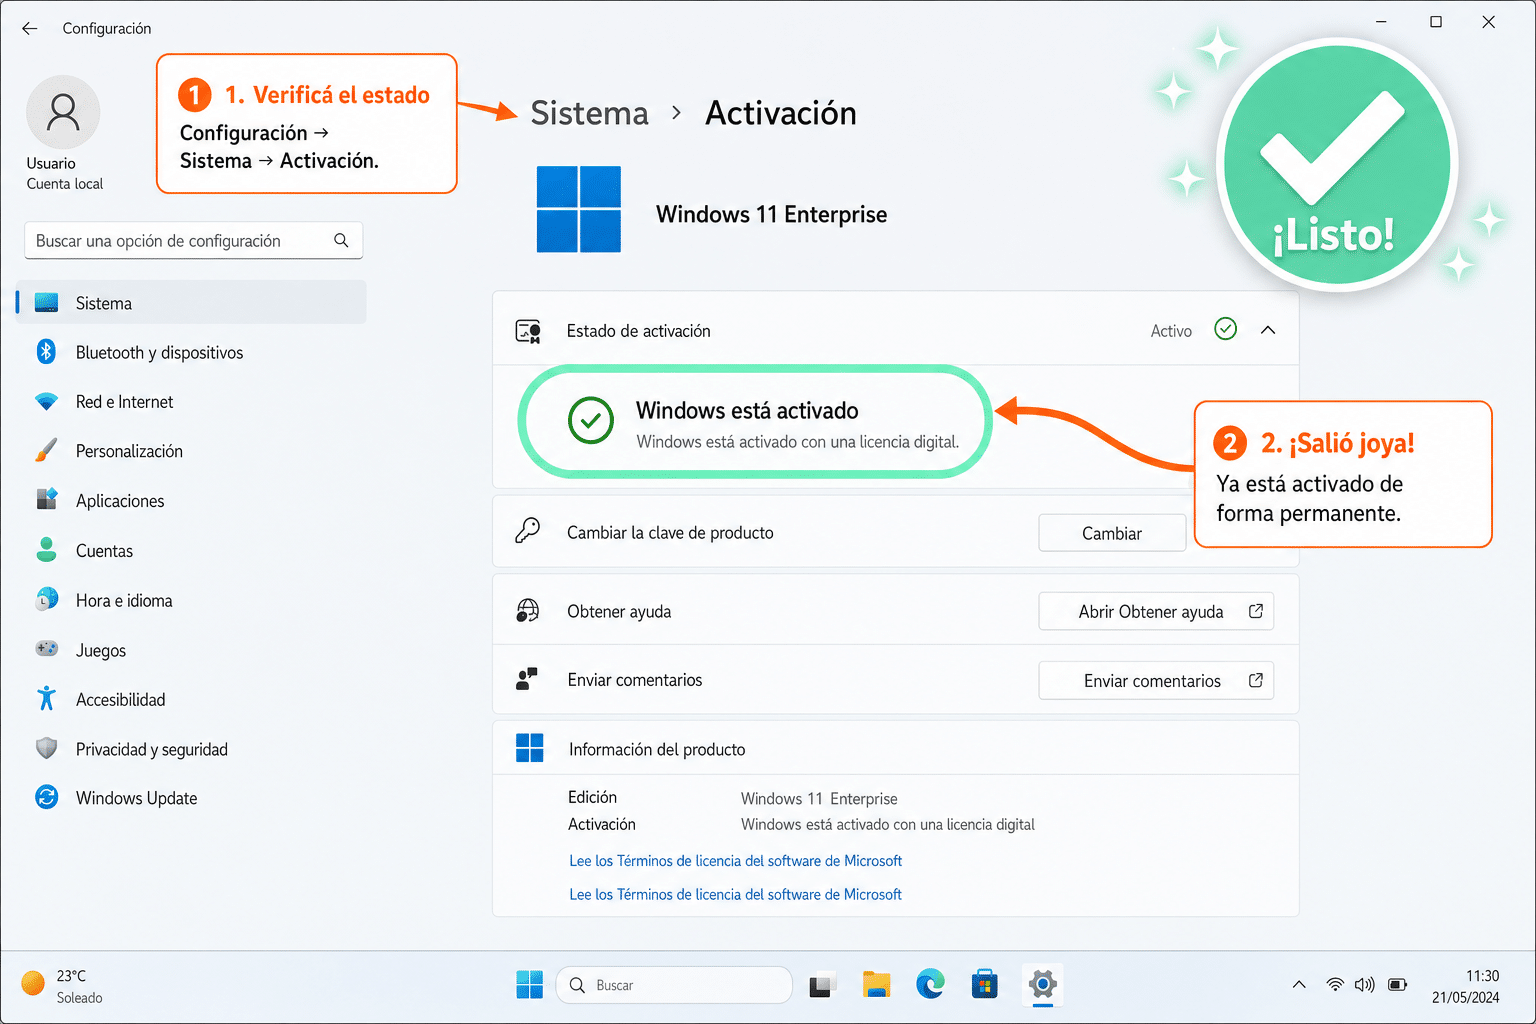The image size is (1536, 1024).
Task: Click the Windows logo in Información del producto
Action: (529, 748)
